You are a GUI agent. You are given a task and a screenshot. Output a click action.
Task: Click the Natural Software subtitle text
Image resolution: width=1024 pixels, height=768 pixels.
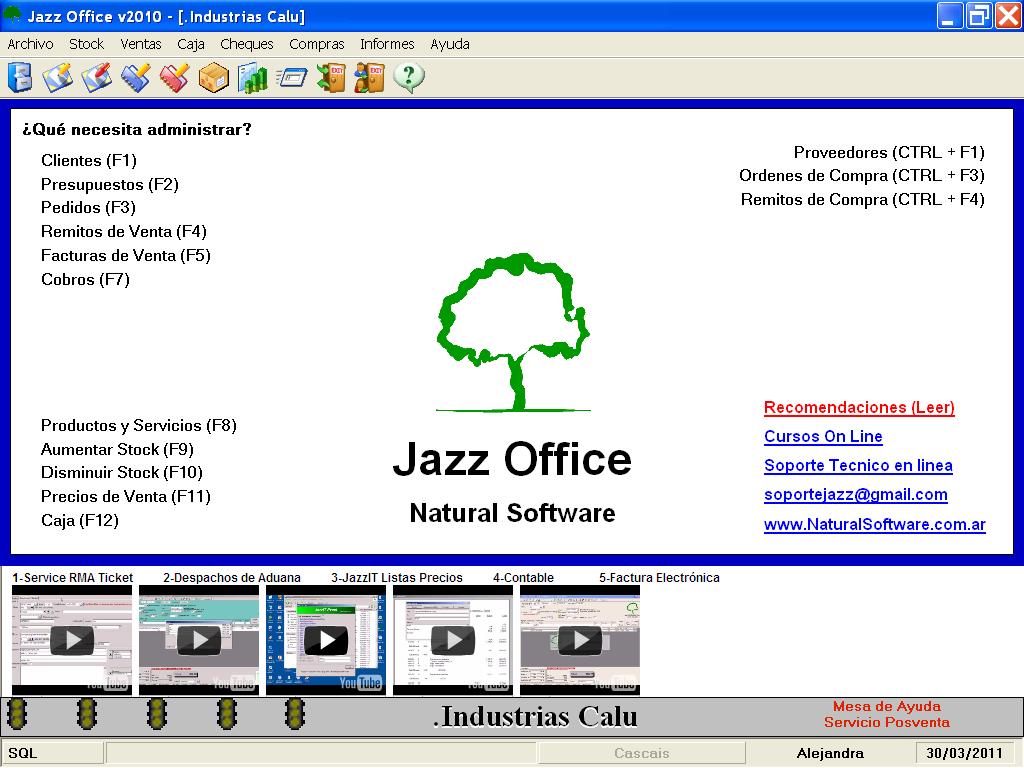tap(513, 513)
